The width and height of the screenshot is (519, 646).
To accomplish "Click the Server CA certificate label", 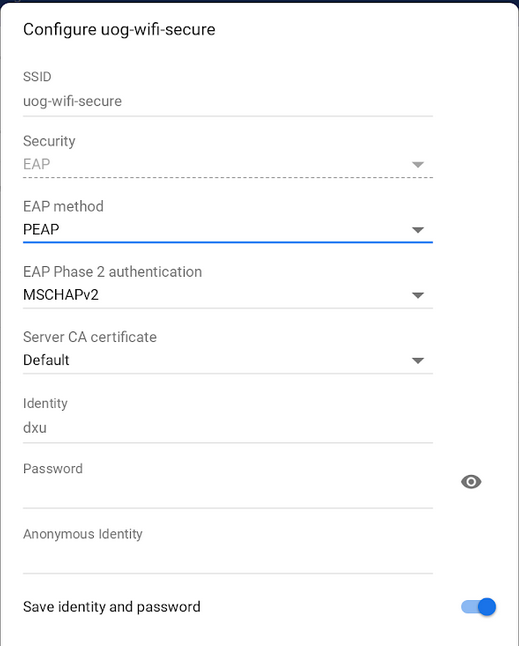I will point(90,337).
